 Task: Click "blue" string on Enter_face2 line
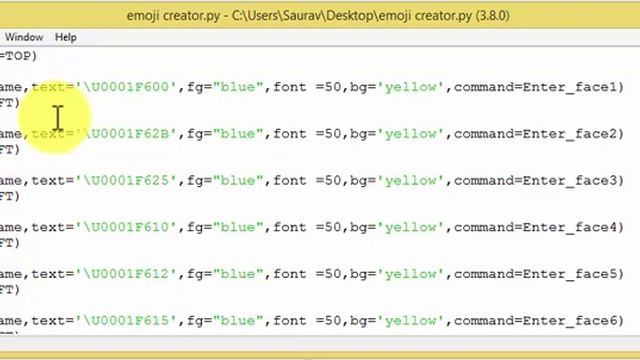[x=238, y=134]
